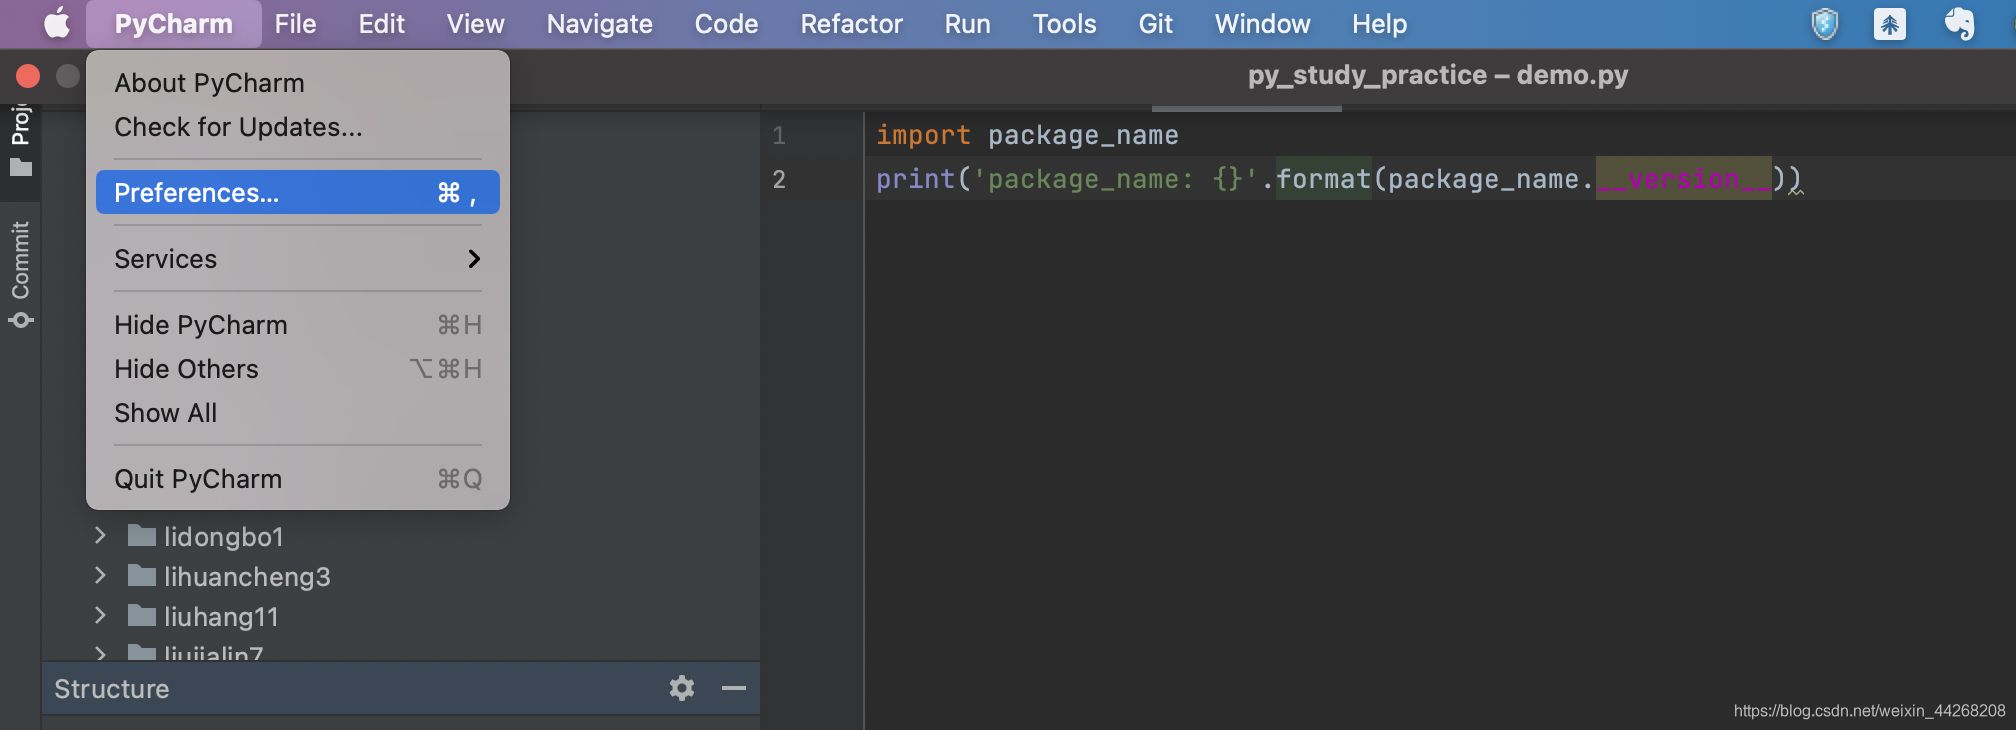Choose Show All
The height and width of the screenshot is (730, 2016).
(298, 413)
